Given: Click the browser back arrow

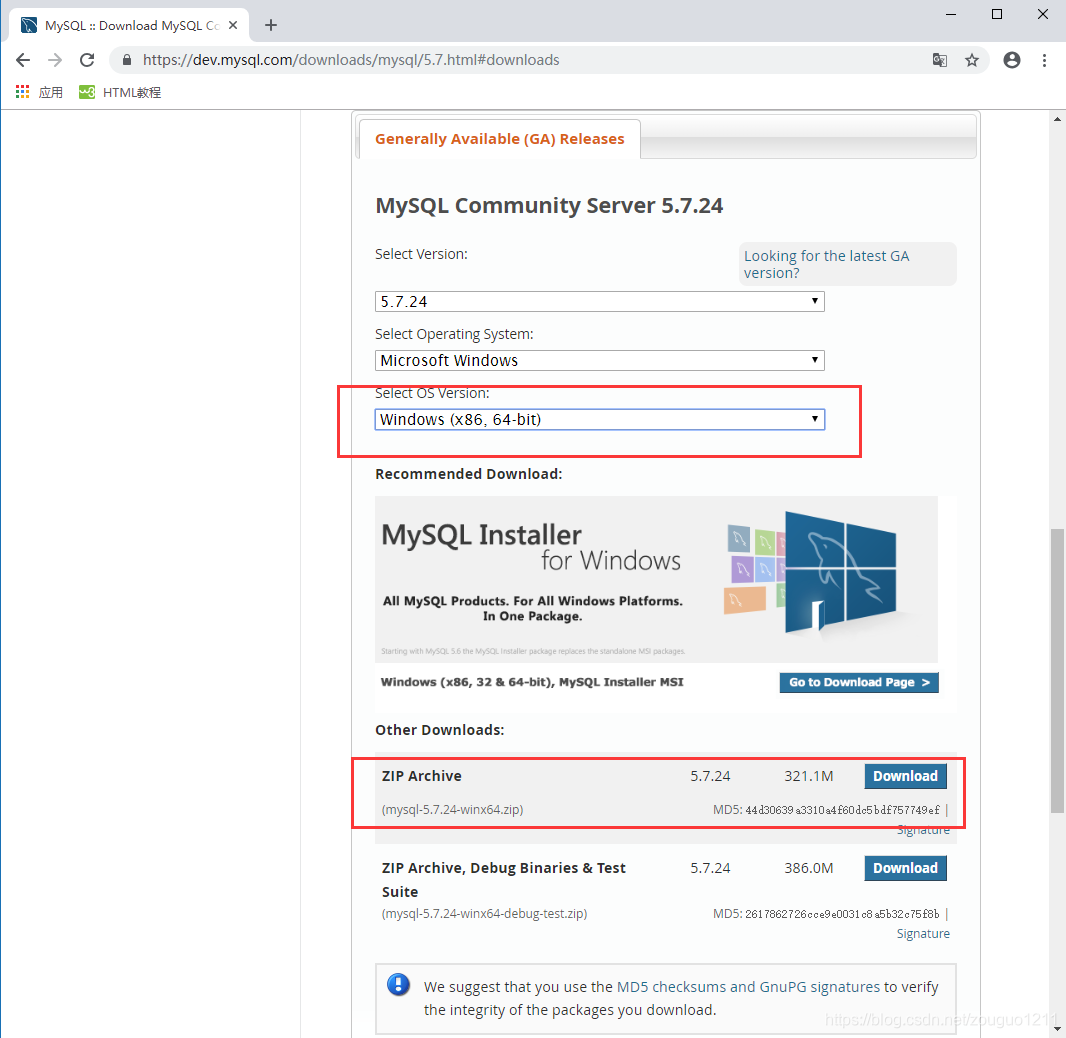Looking at the screenshot, I should 22,60.
